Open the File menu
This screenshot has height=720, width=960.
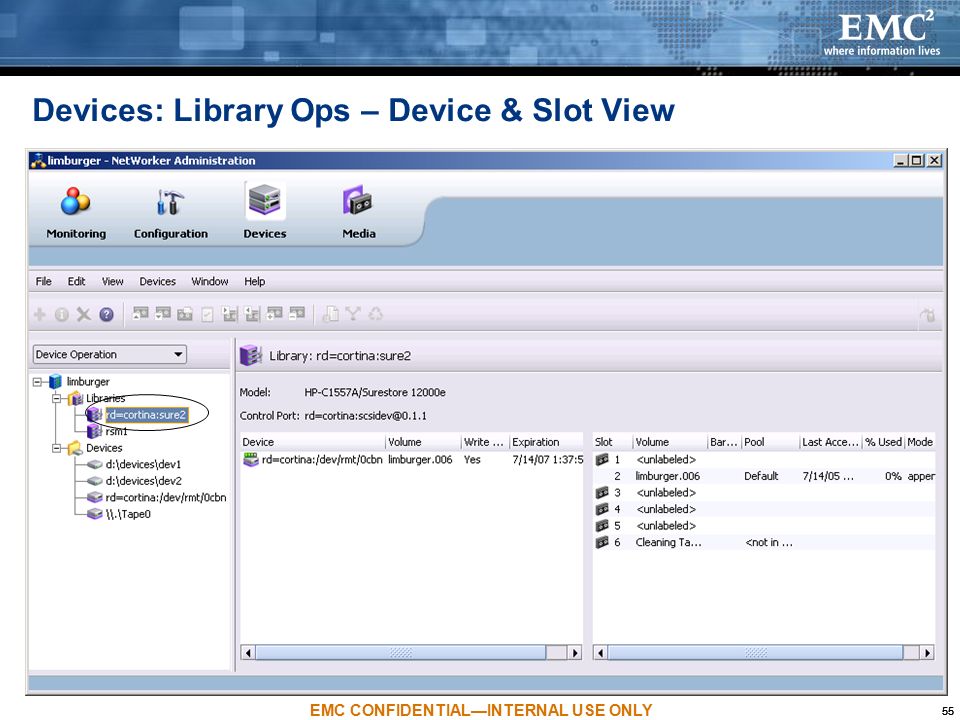coord(43,282)
